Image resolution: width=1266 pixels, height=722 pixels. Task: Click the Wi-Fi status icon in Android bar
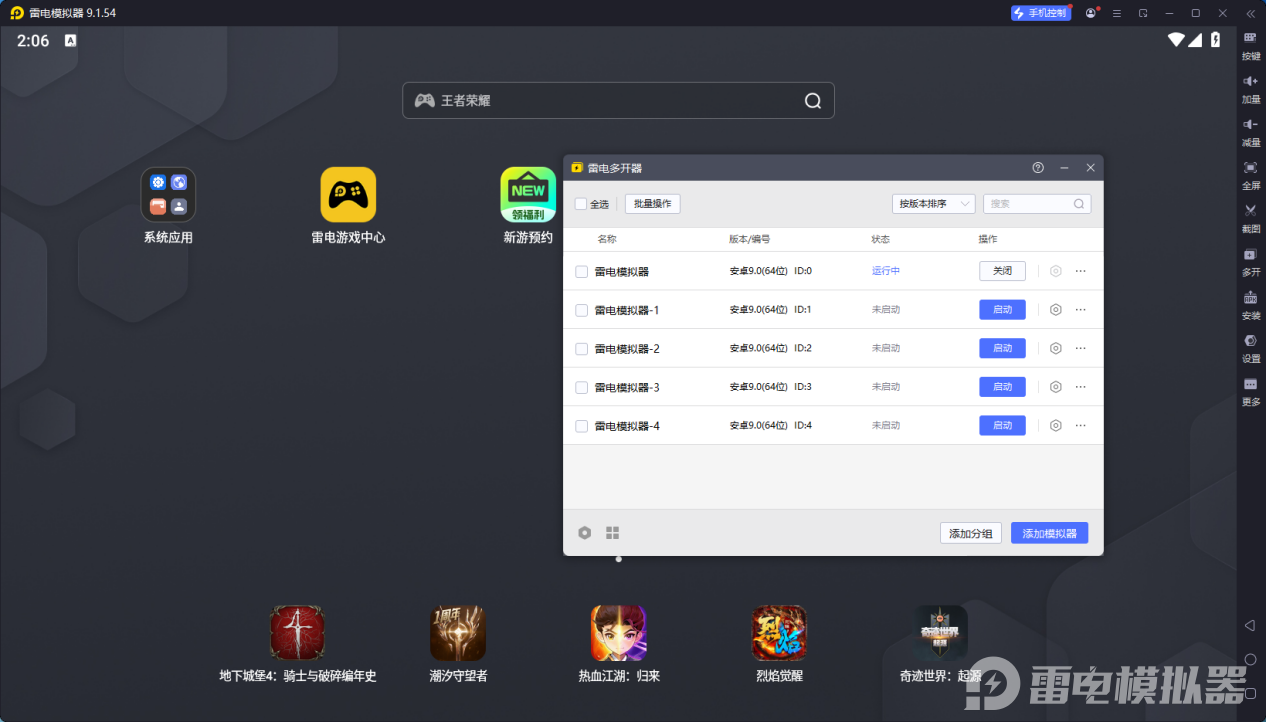[1176, 40]
